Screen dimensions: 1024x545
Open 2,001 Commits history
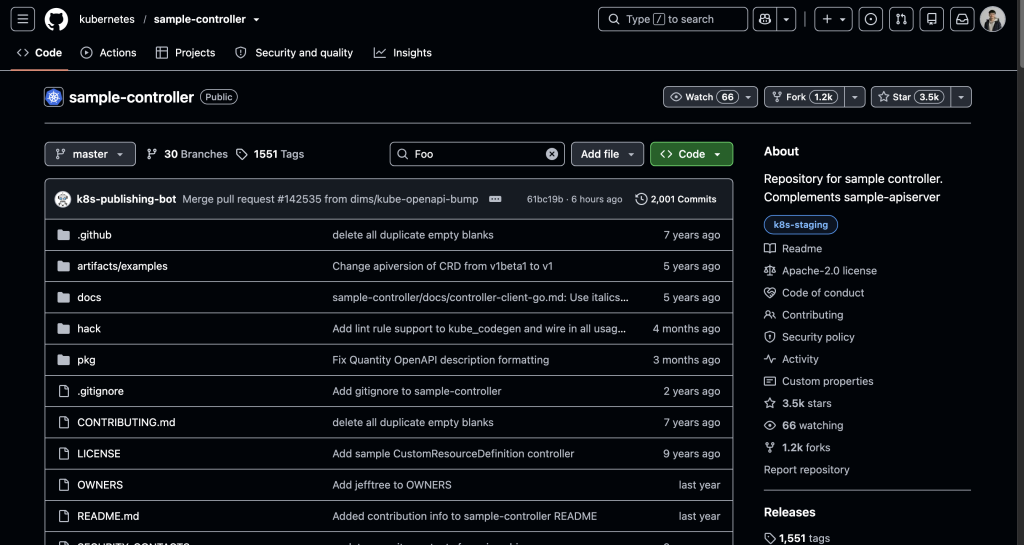coord(676,199)
